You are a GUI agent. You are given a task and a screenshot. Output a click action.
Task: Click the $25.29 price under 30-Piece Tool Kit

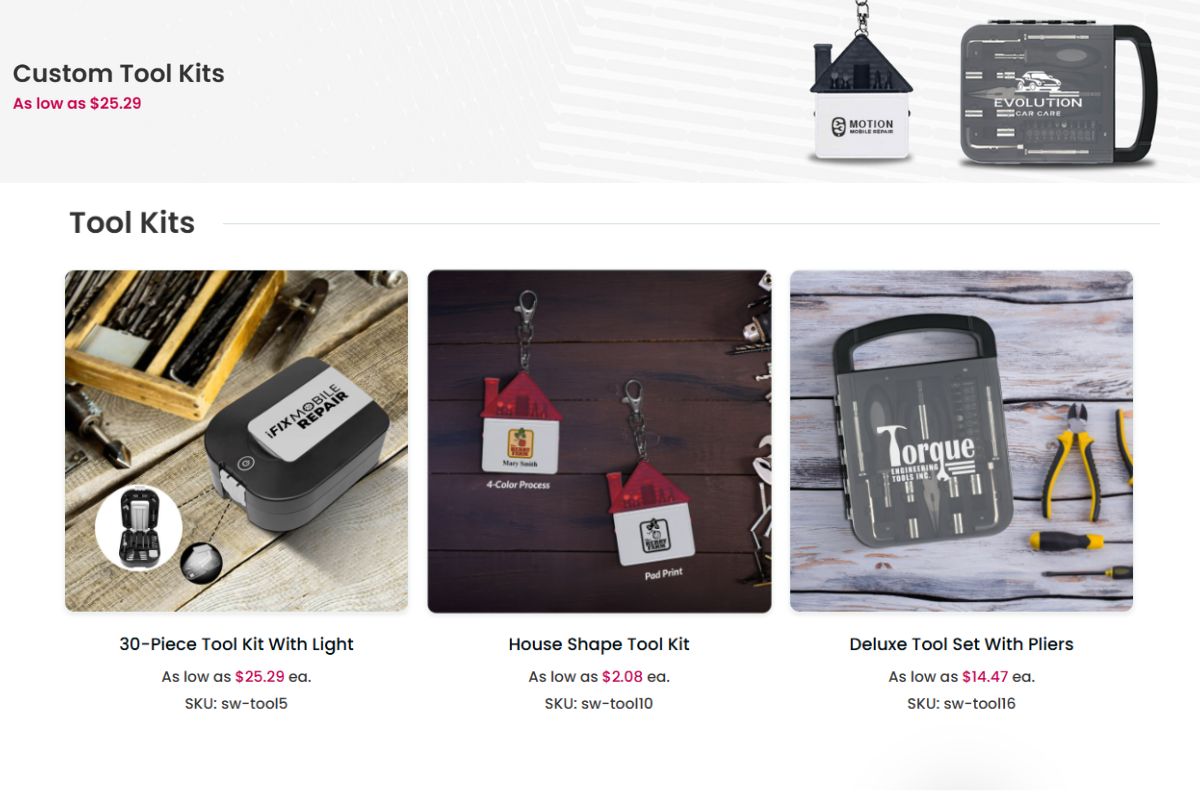(260, 677)
